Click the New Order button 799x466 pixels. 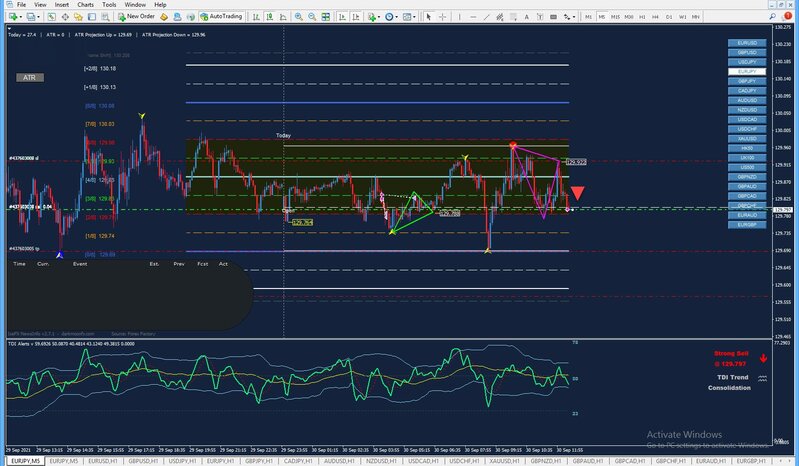pos(137,17)
